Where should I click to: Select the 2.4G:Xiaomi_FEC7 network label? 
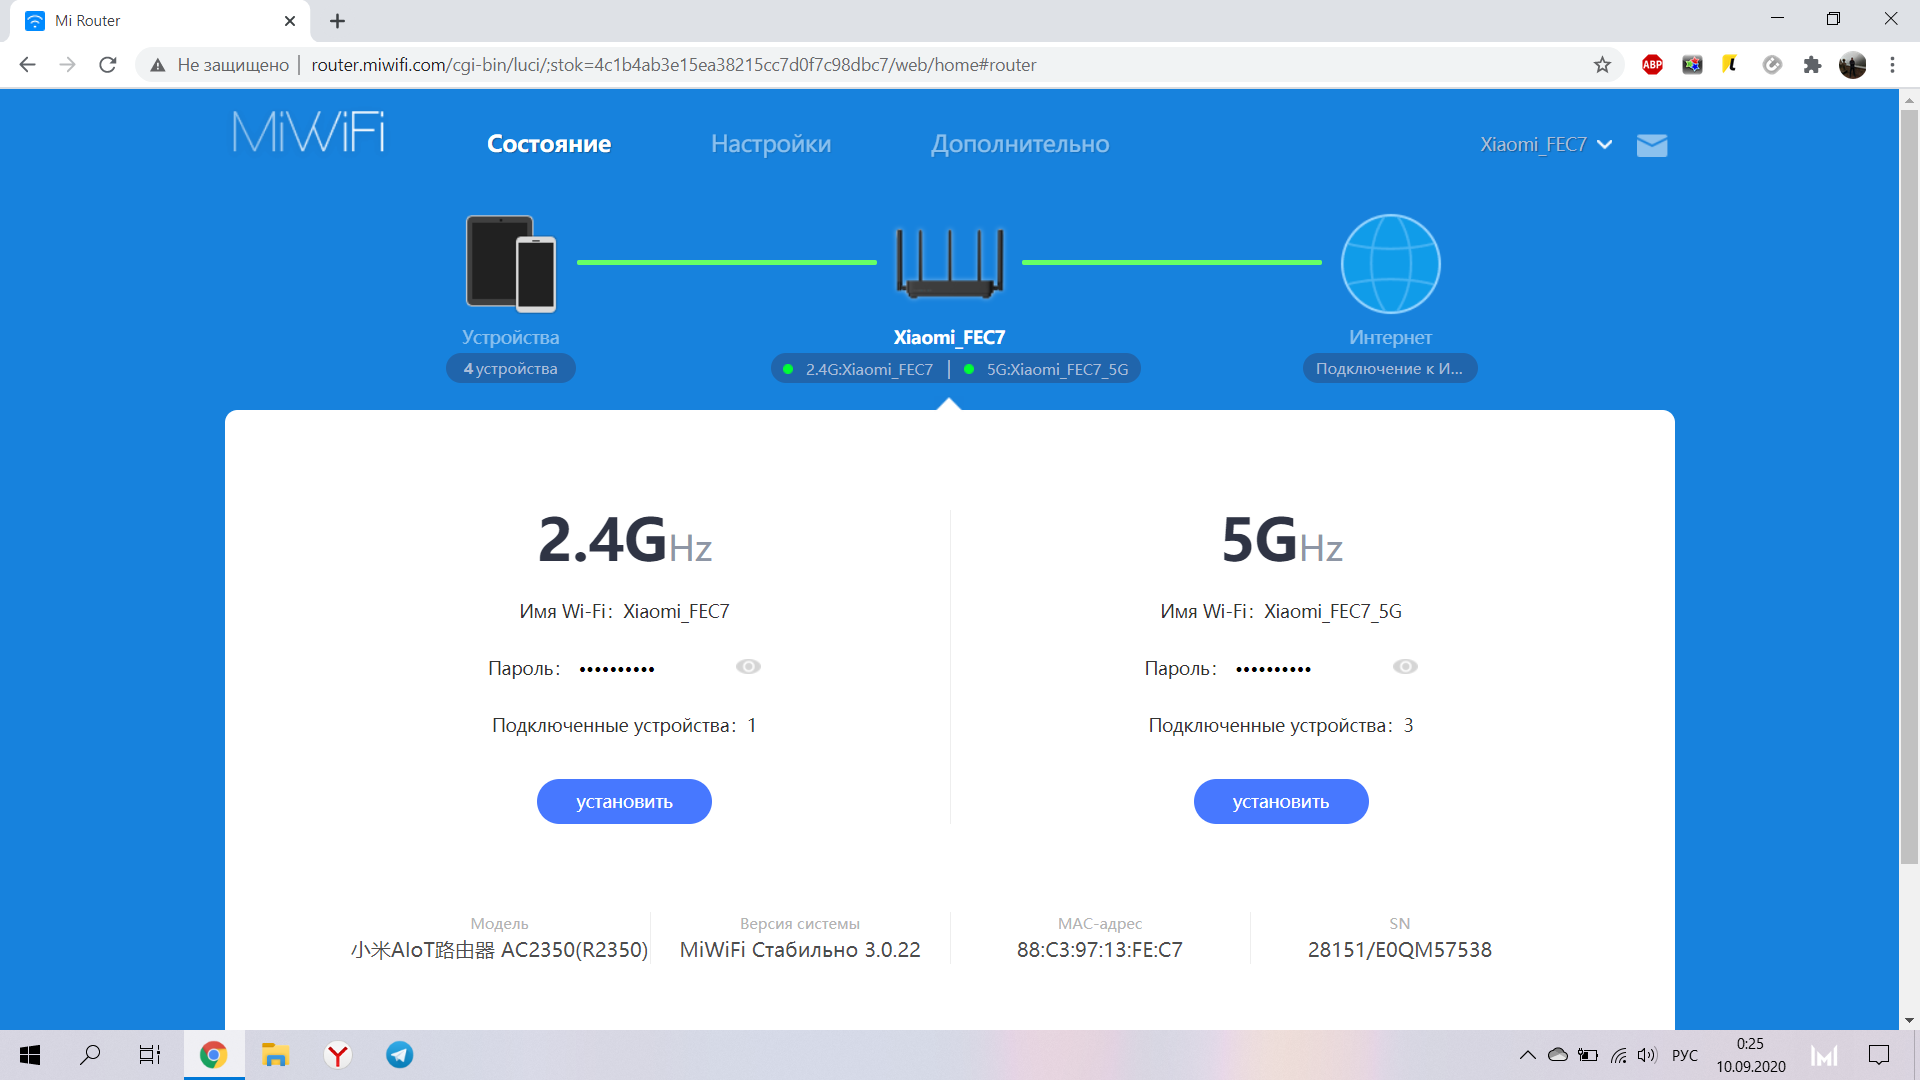tap(869, 369)
